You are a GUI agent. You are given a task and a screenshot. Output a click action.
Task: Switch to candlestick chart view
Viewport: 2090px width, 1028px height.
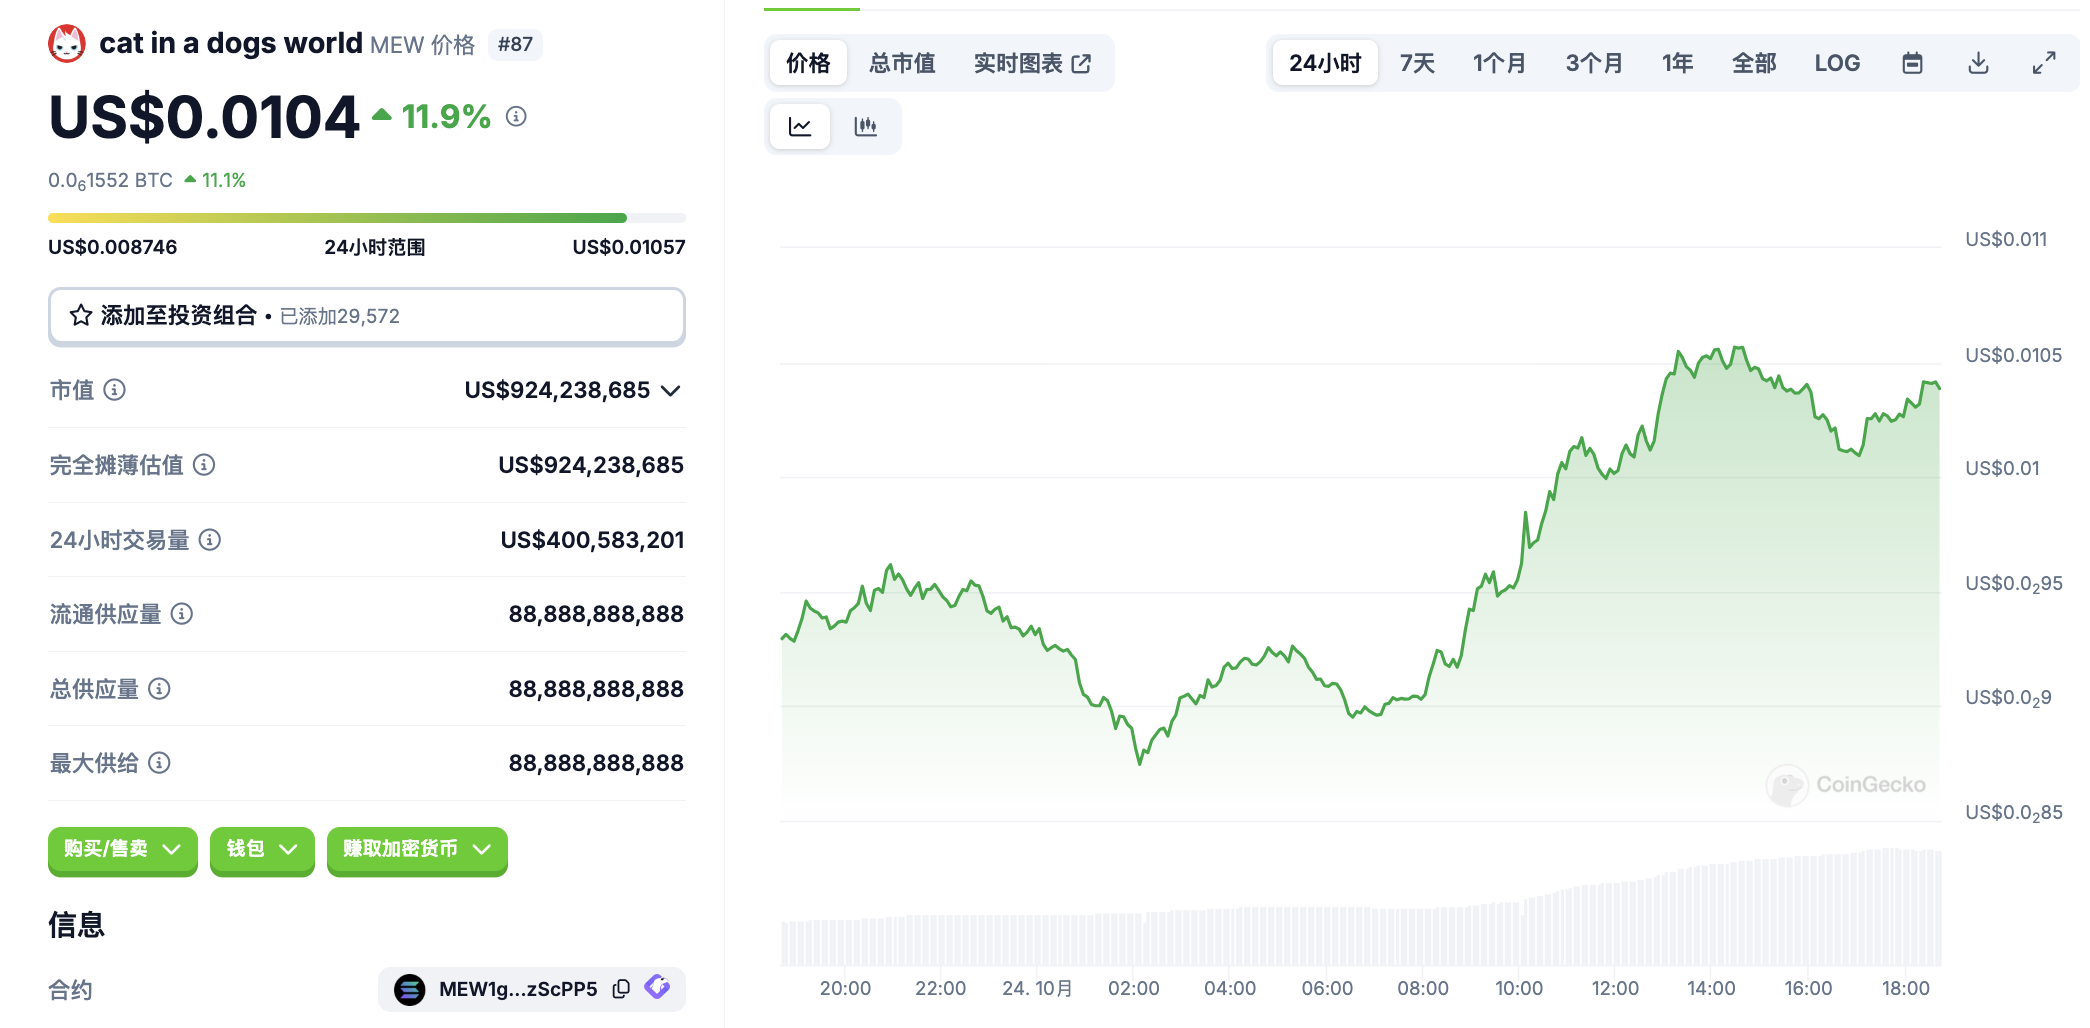[865, 127]
